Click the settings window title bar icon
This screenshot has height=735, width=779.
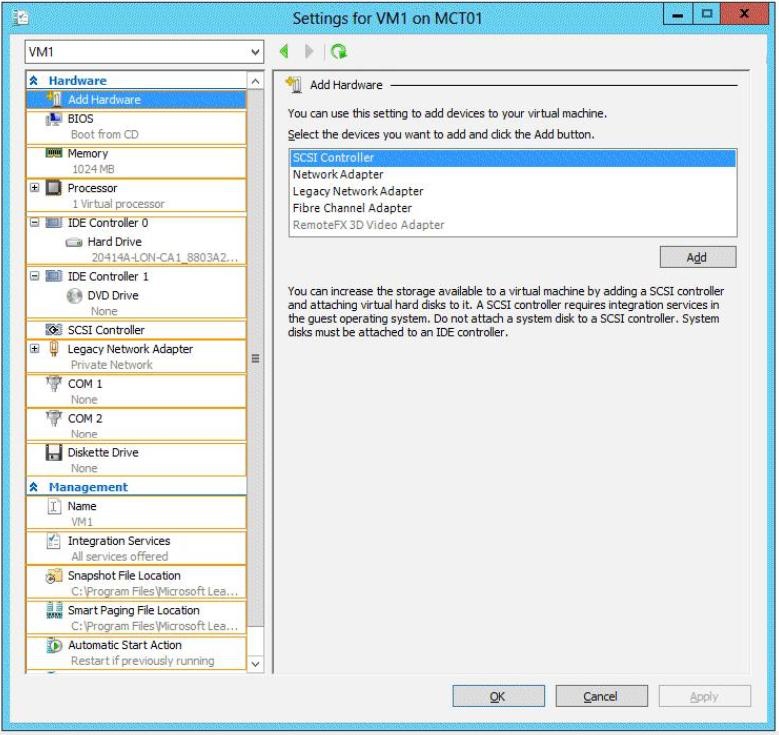click(20, 18)
